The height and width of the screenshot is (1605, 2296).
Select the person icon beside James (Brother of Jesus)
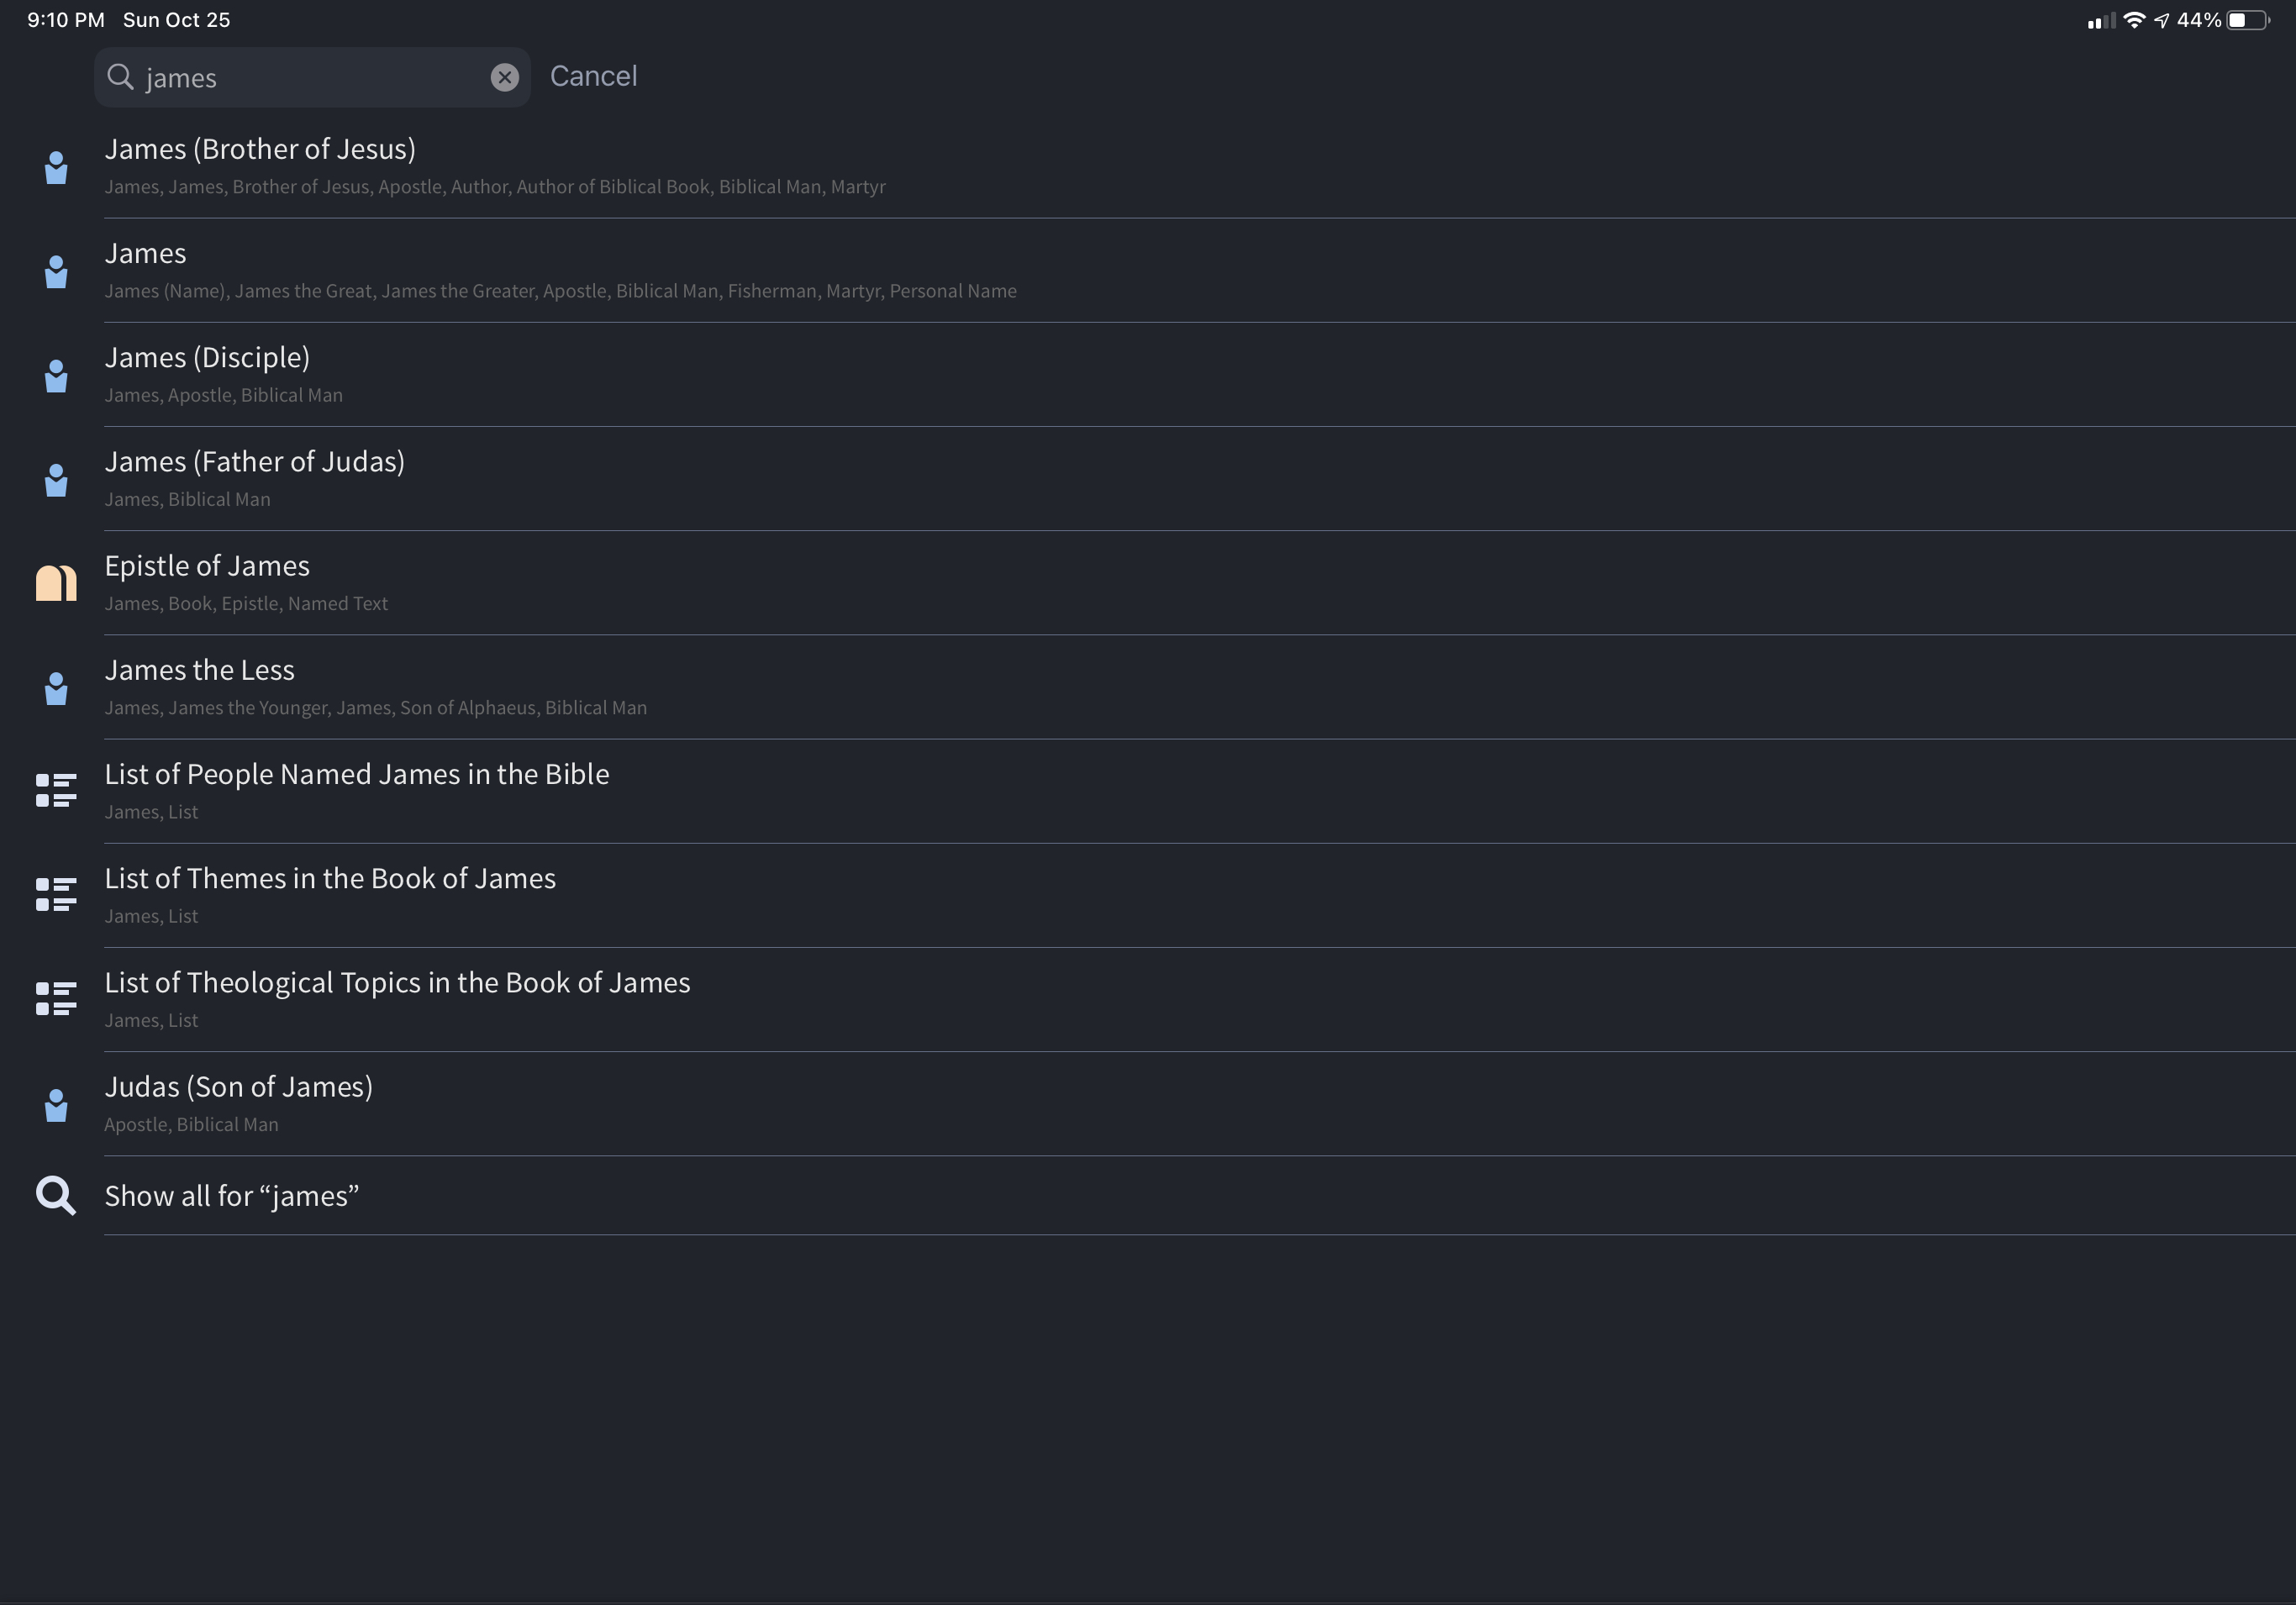point(56,167)
